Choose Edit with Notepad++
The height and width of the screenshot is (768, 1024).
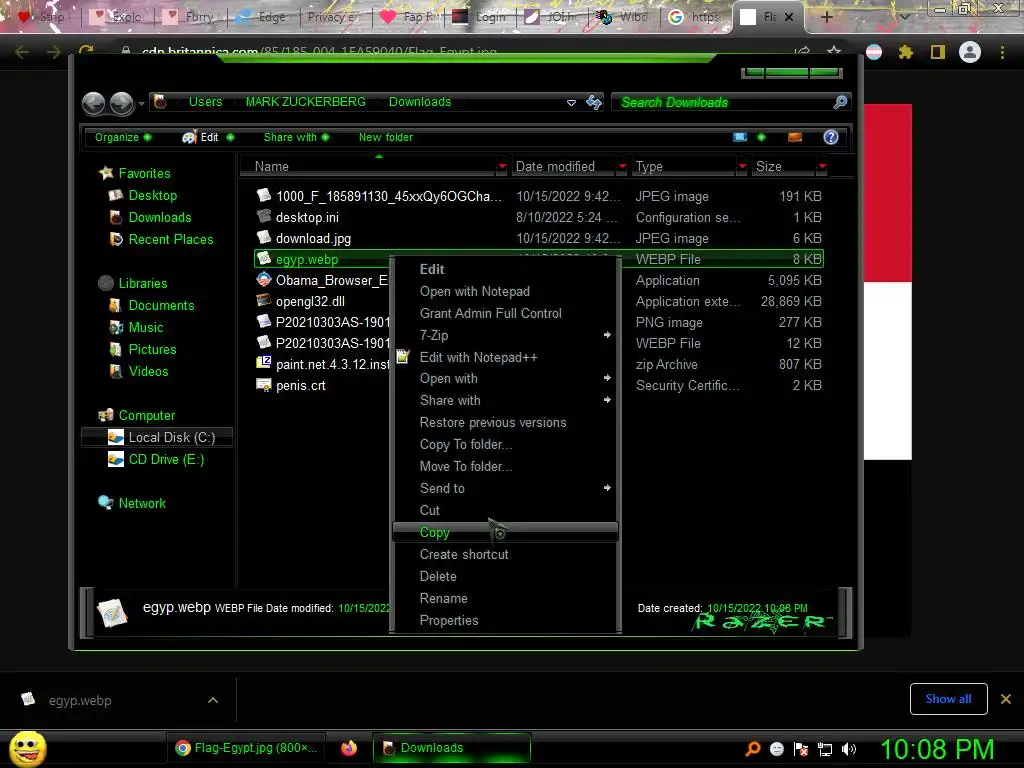click(x=505, y=357)
